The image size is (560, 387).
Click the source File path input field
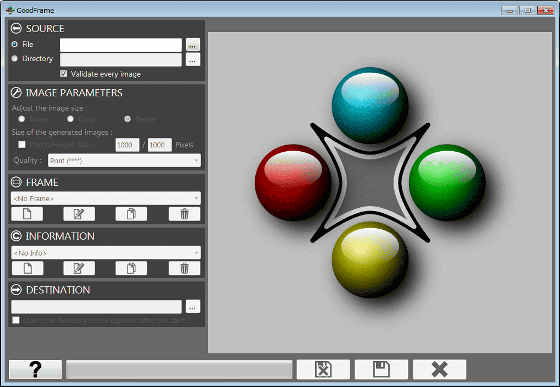tap(121, 45)
